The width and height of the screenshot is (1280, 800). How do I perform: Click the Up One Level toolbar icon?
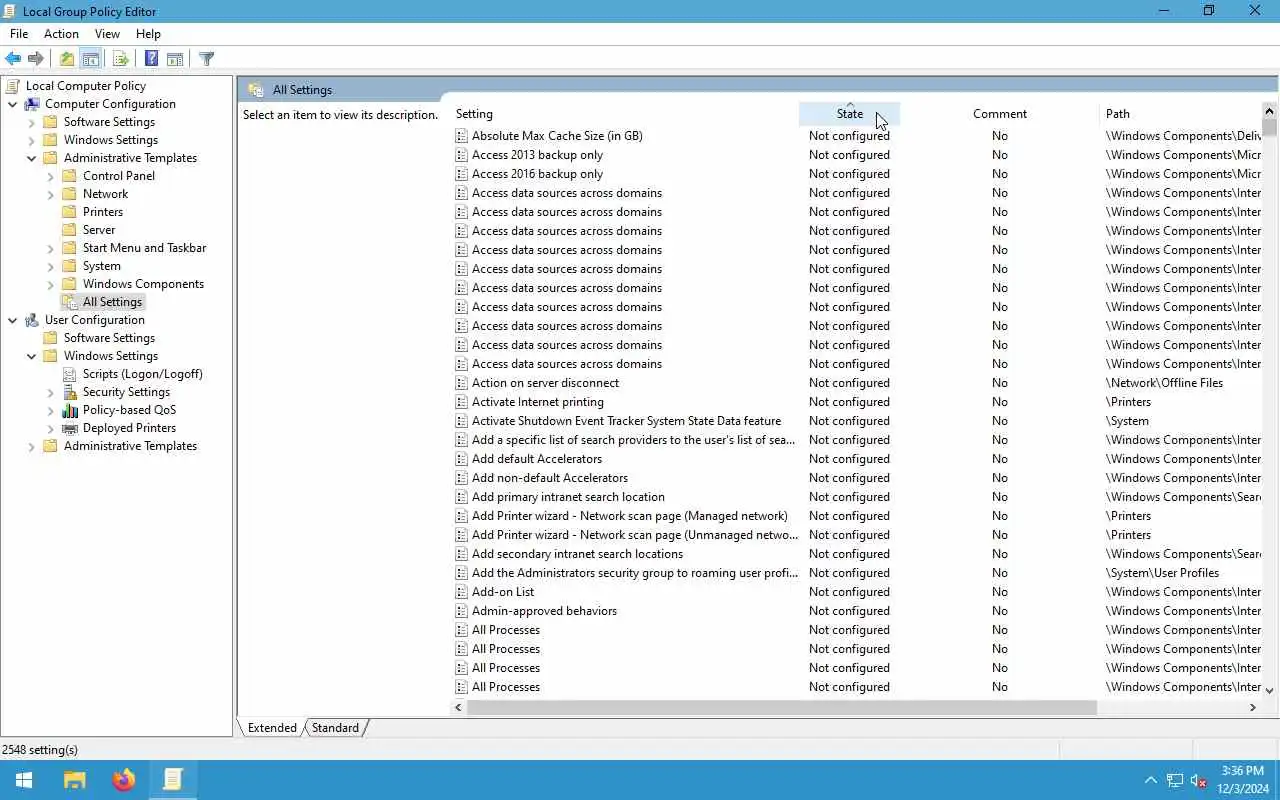coord(67,59)
